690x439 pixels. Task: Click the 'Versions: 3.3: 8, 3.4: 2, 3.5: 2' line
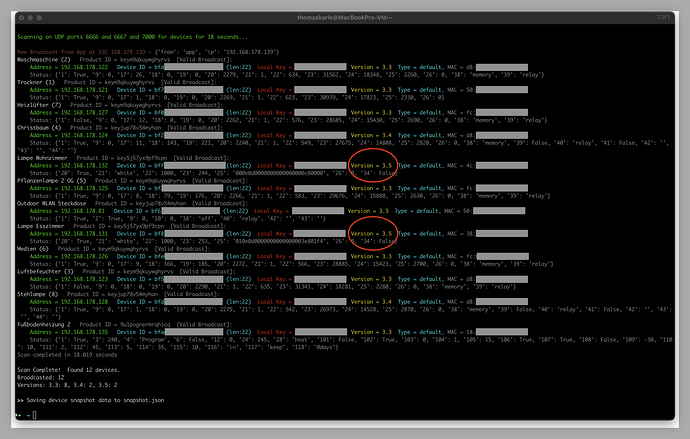67,385
